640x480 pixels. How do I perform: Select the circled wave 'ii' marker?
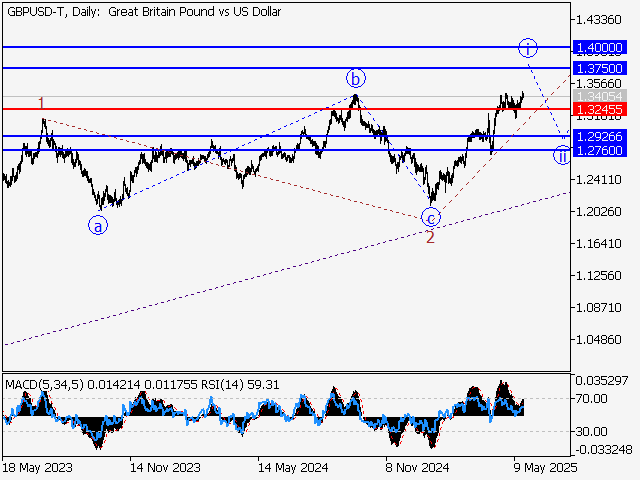click(x=563, y=155)
